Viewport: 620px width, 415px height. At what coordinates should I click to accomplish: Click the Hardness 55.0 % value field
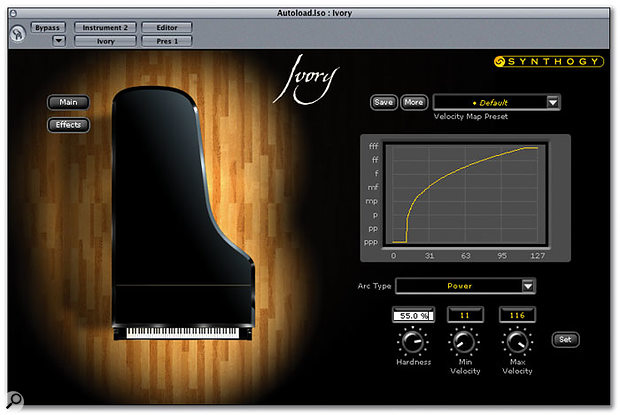pyautogui.click(x=414, y=316)
